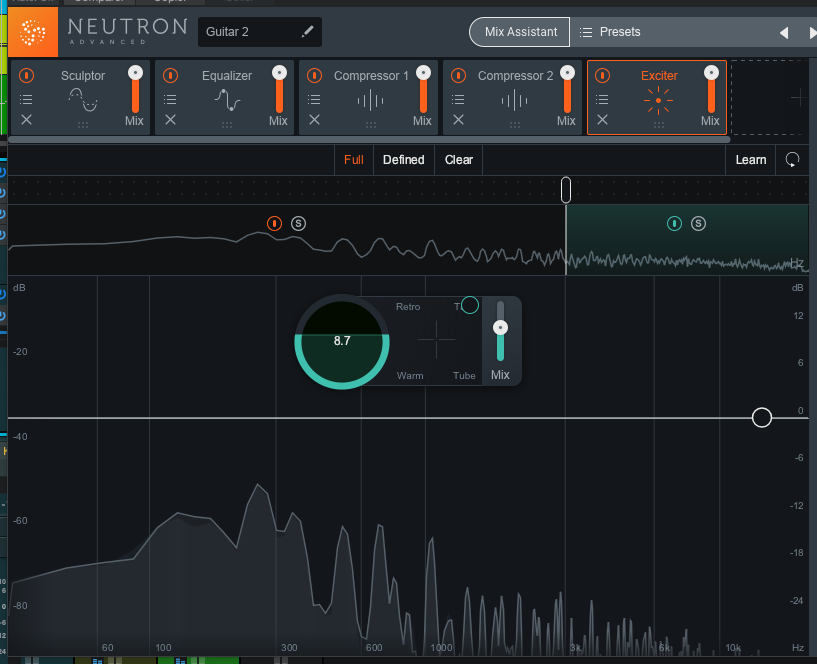Click the pencil icon to rename Guitar 2
Viewport: 817px width, 664px height.
pos(306,31)
